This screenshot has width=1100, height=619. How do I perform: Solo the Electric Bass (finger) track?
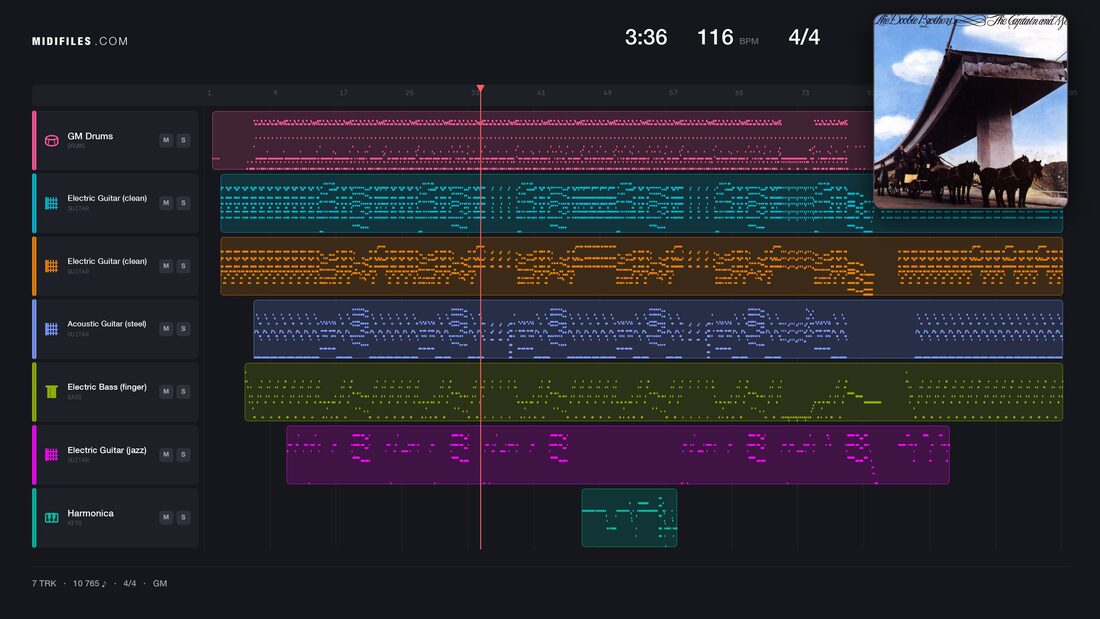183,392
